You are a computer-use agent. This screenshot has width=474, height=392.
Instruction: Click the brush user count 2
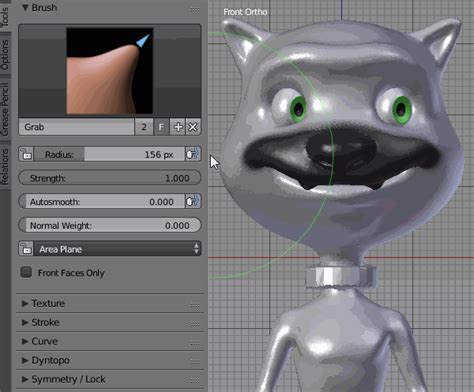pyautogui.click(x=144, y=127)
